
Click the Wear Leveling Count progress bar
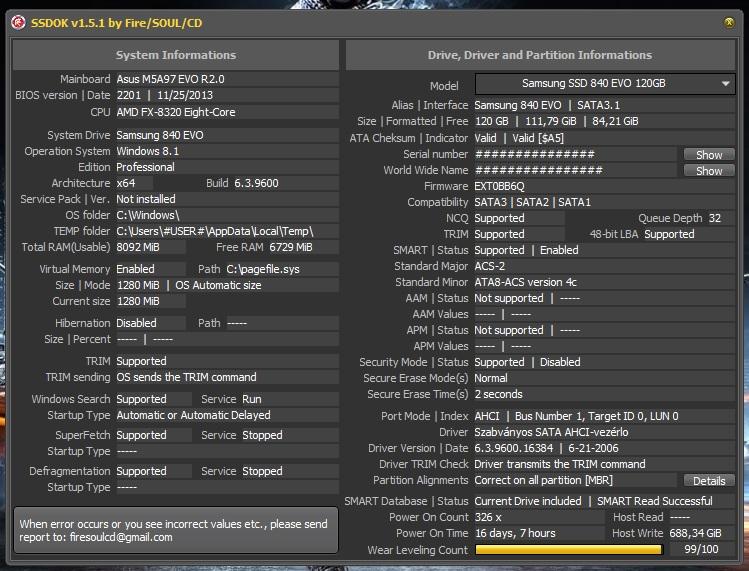click(x=569, y=549)
